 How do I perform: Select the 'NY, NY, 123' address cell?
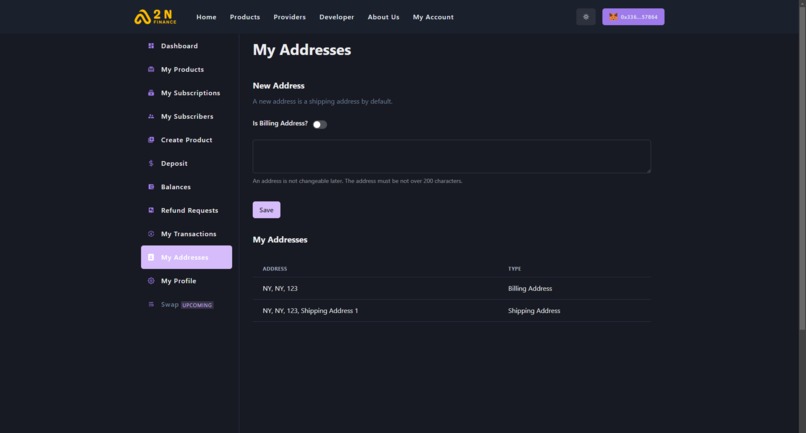(x=280, y=288)
